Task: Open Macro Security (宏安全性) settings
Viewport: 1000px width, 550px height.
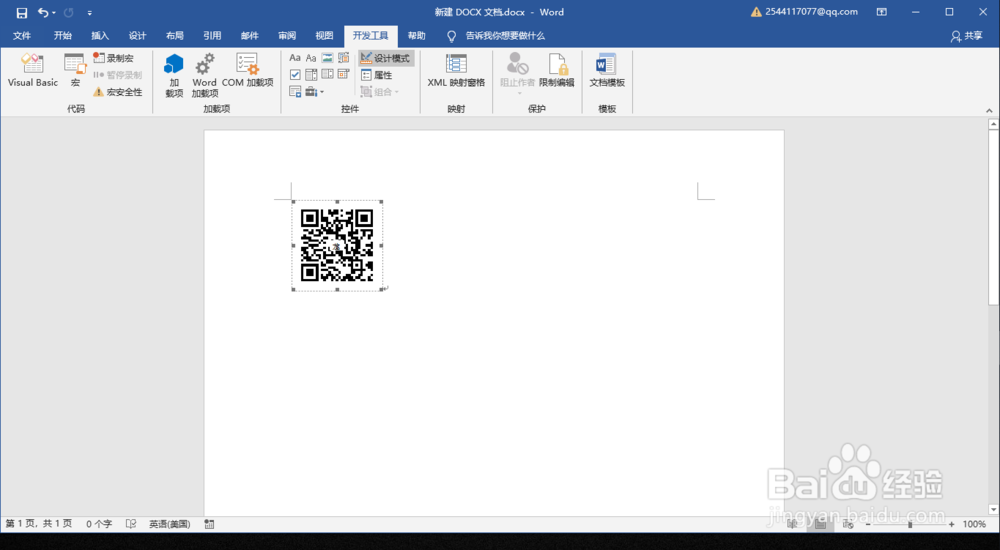Action: pyautogui.click(x=117, y=92)
